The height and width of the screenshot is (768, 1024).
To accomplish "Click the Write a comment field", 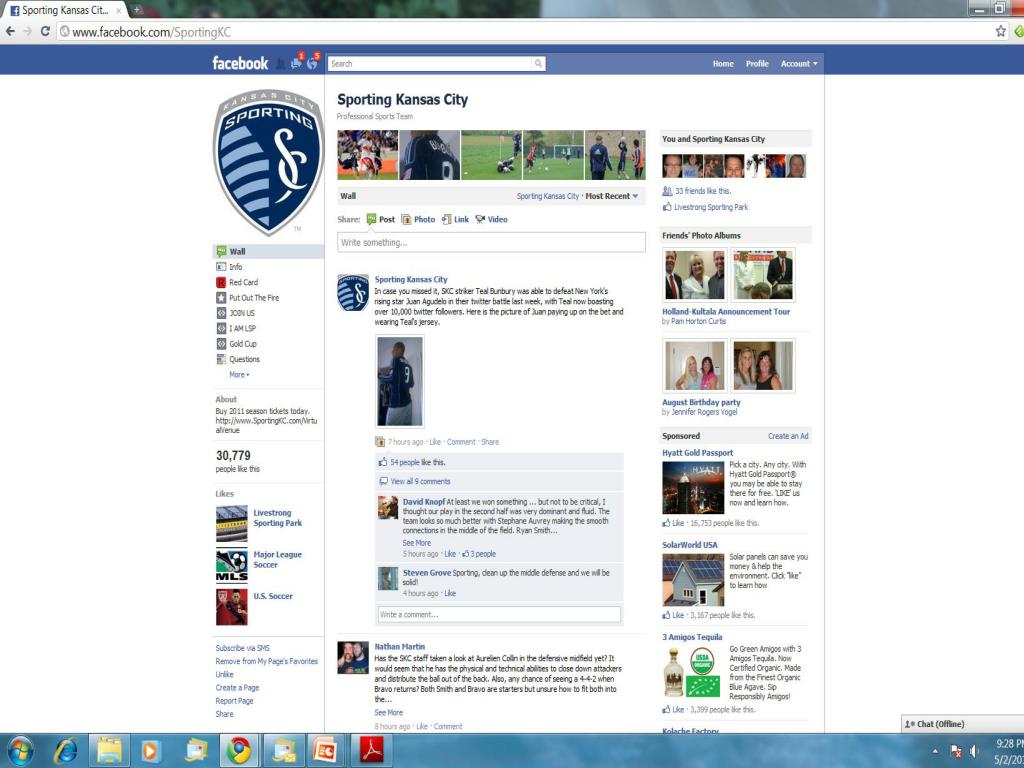I will coord(499,615).
